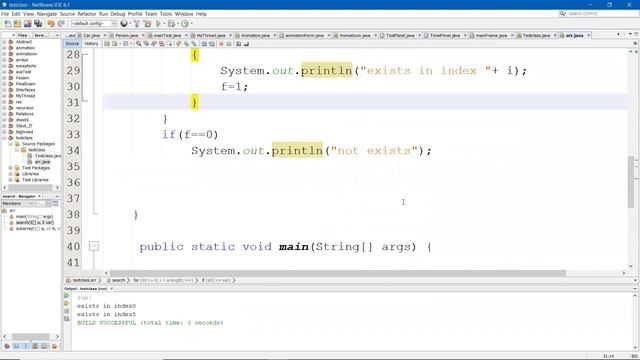Click the New File toolbar icon
This screenshot has height=360, width=640.
point(7,24)
